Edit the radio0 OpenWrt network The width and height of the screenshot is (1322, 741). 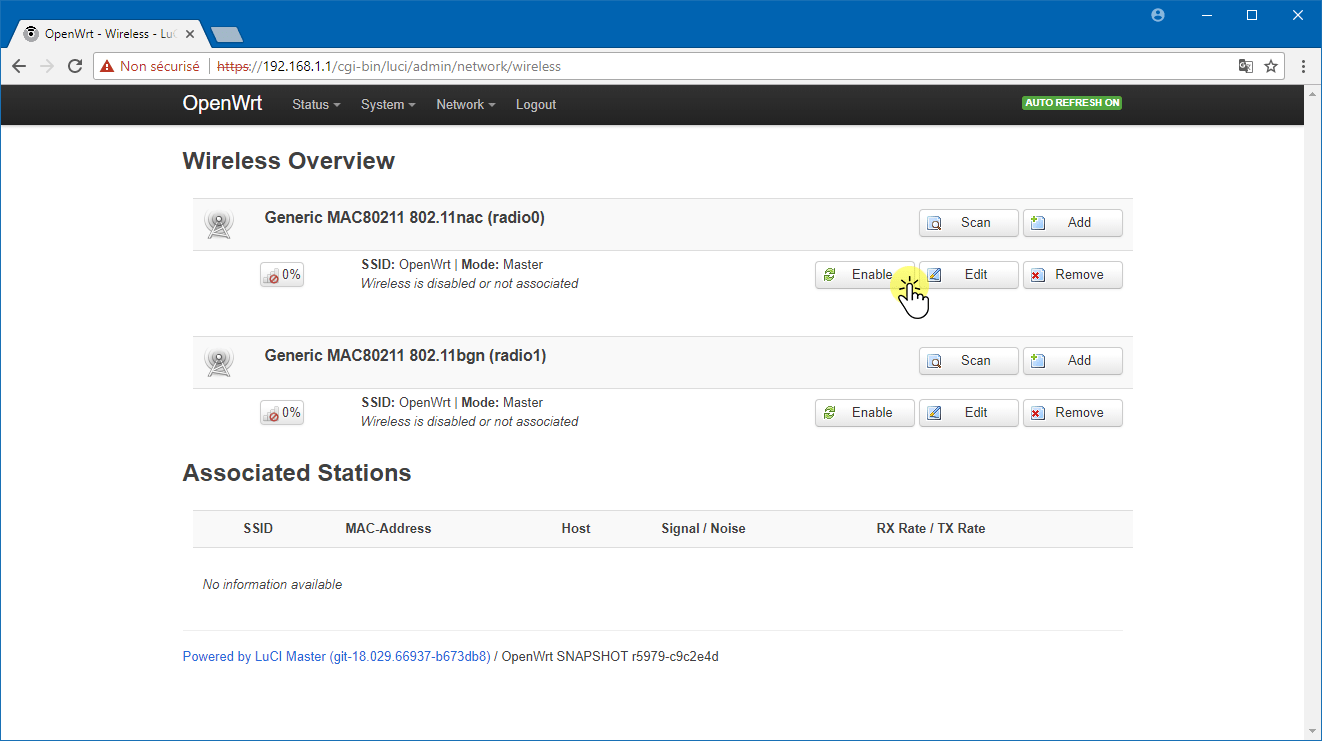[x=969, y=275]
